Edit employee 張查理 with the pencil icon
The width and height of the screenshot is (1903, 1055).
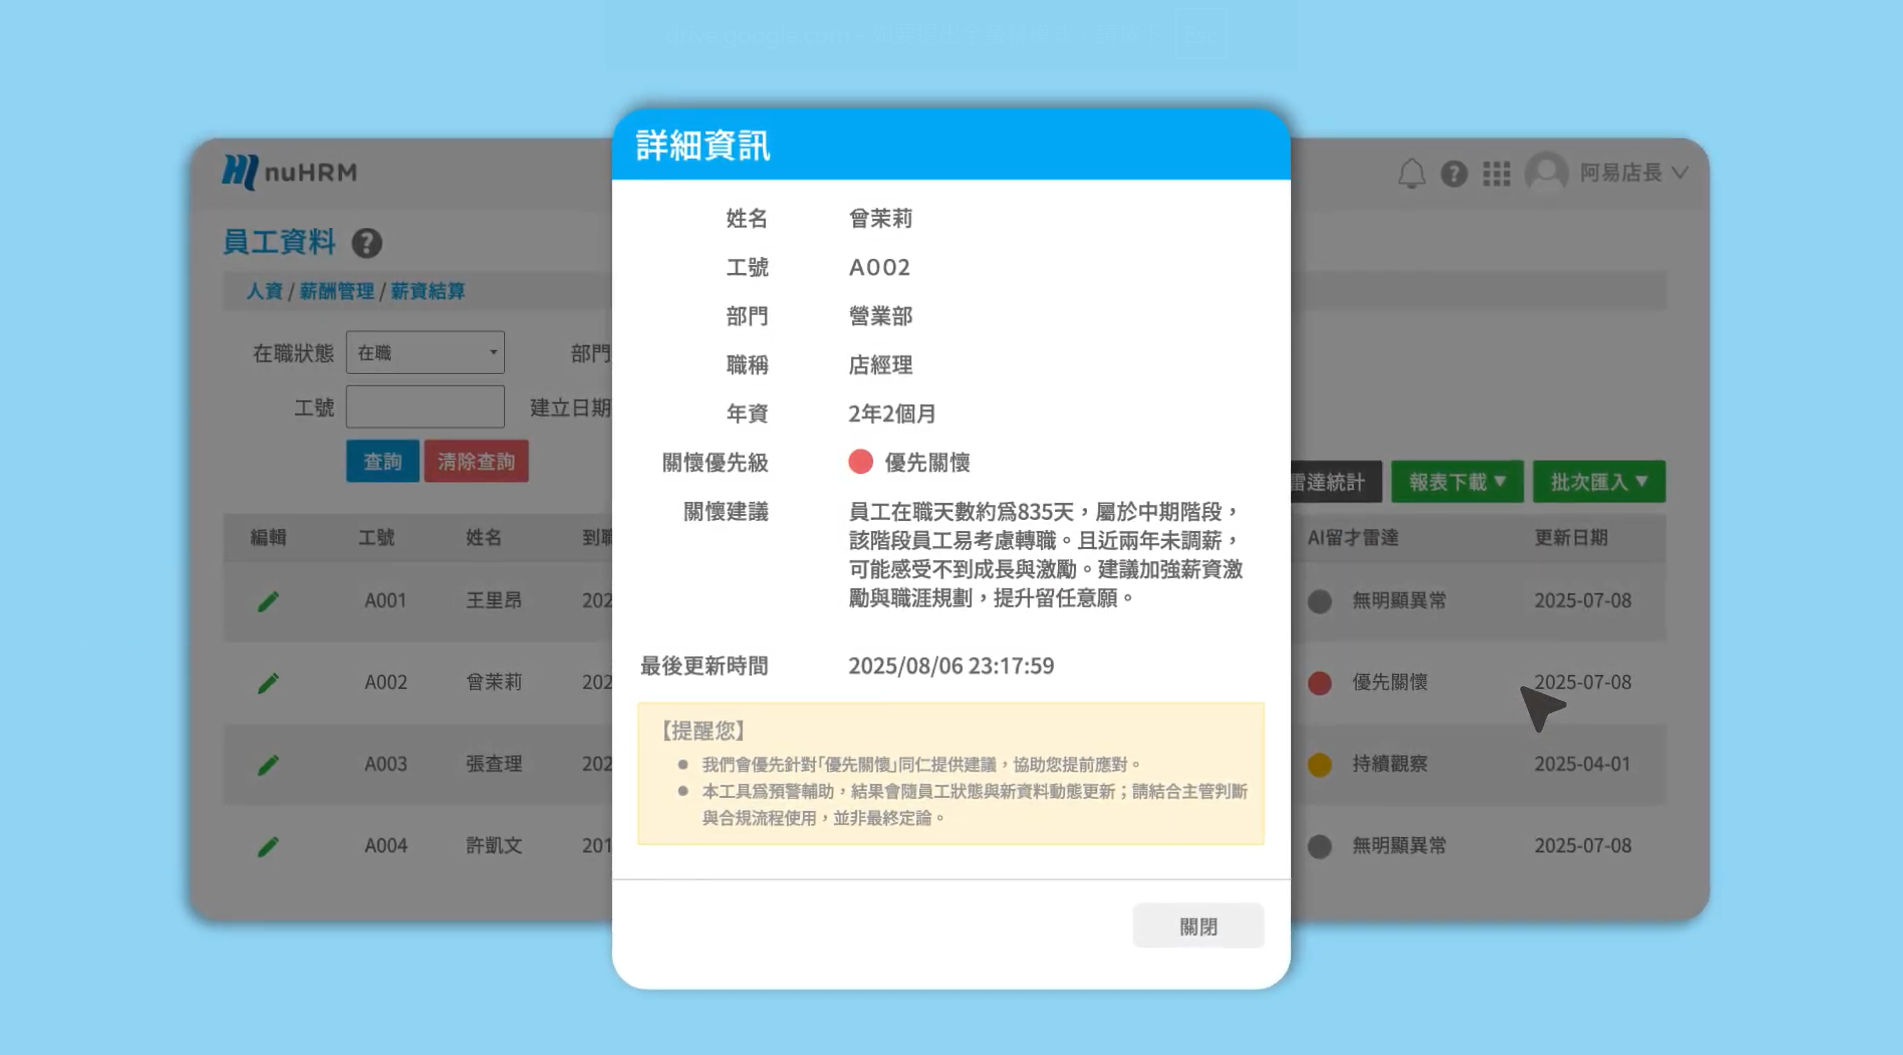pos(268,764)
